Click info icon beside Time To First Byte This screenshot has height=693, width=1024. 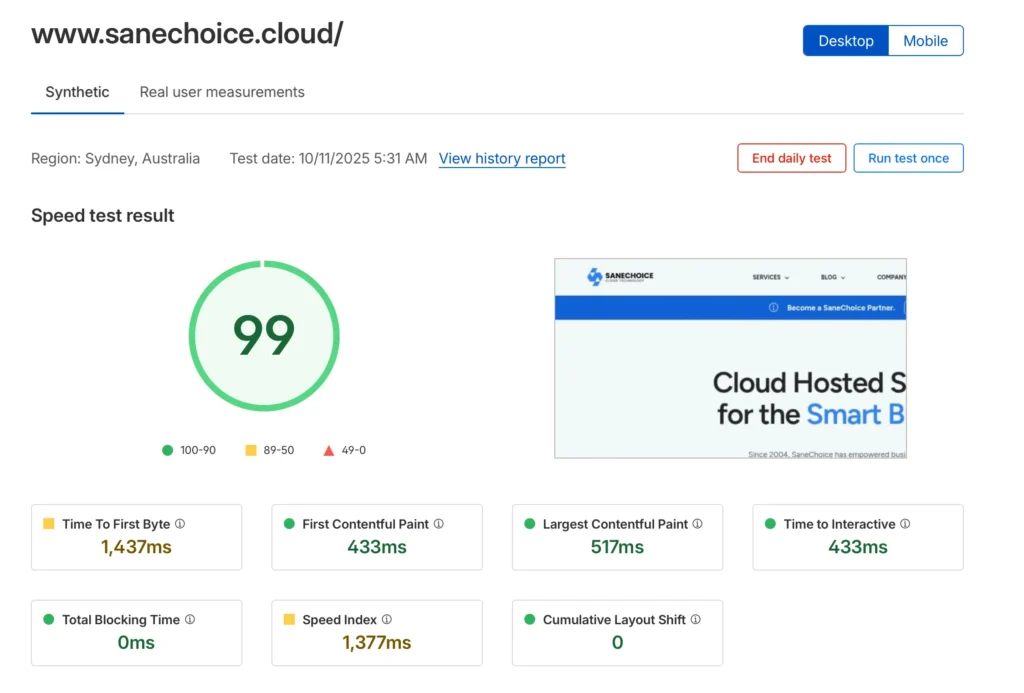point(180,524)
